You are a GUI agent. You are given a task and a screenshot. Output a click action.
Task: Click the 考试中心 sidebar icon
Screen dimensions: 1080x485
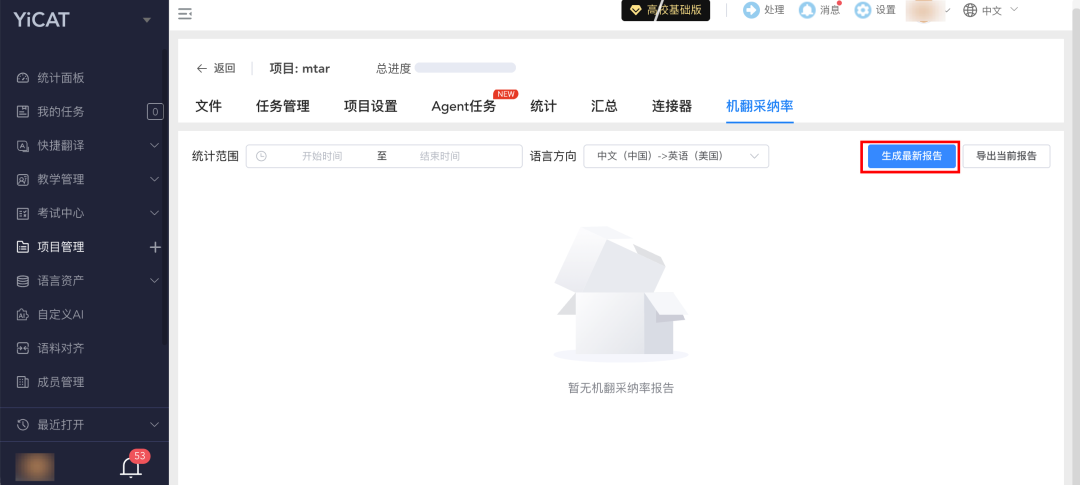(23, 213)
